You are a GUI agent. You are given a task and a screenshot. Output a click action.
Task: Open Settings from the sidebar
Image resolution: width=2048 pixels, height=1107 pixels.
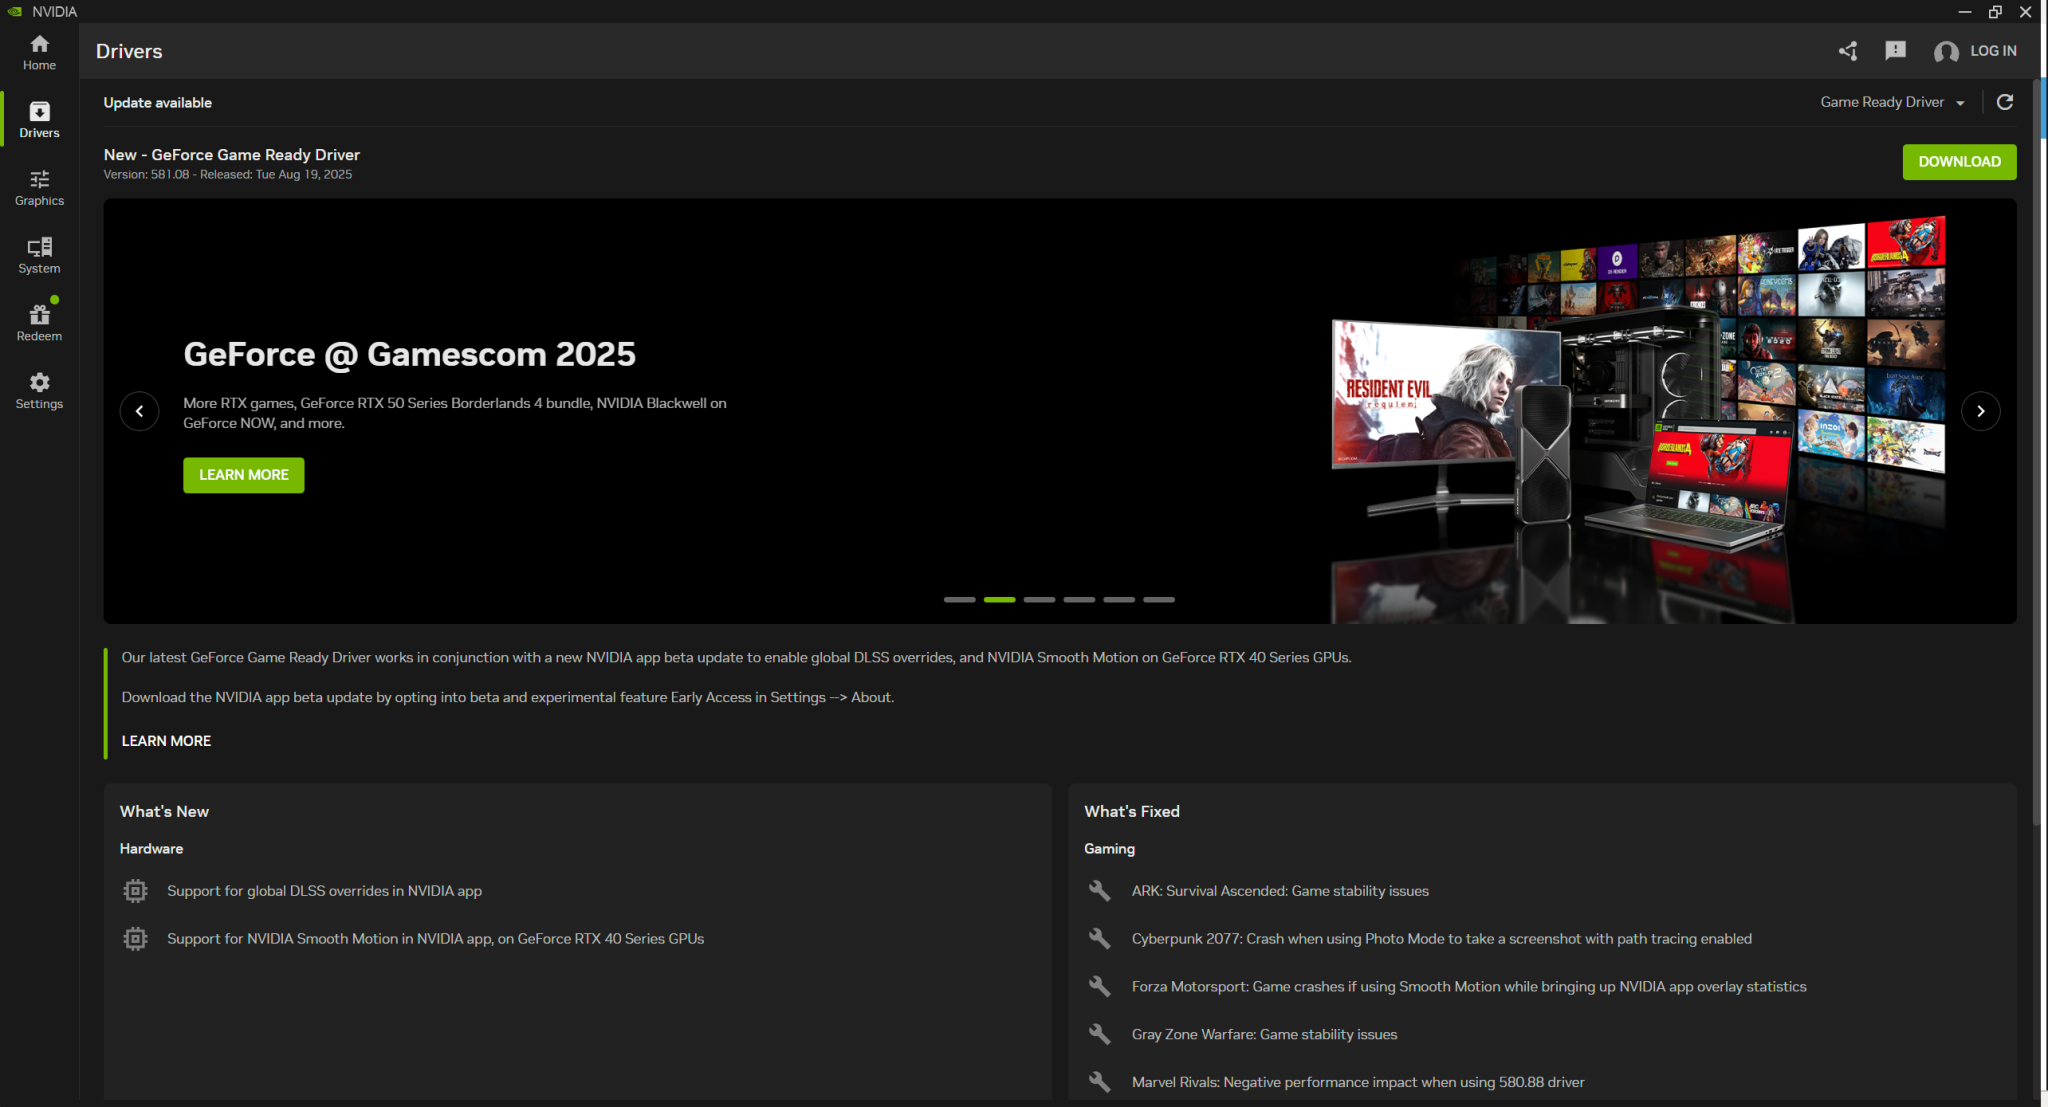pyautogui.click(x=39, y=390)
